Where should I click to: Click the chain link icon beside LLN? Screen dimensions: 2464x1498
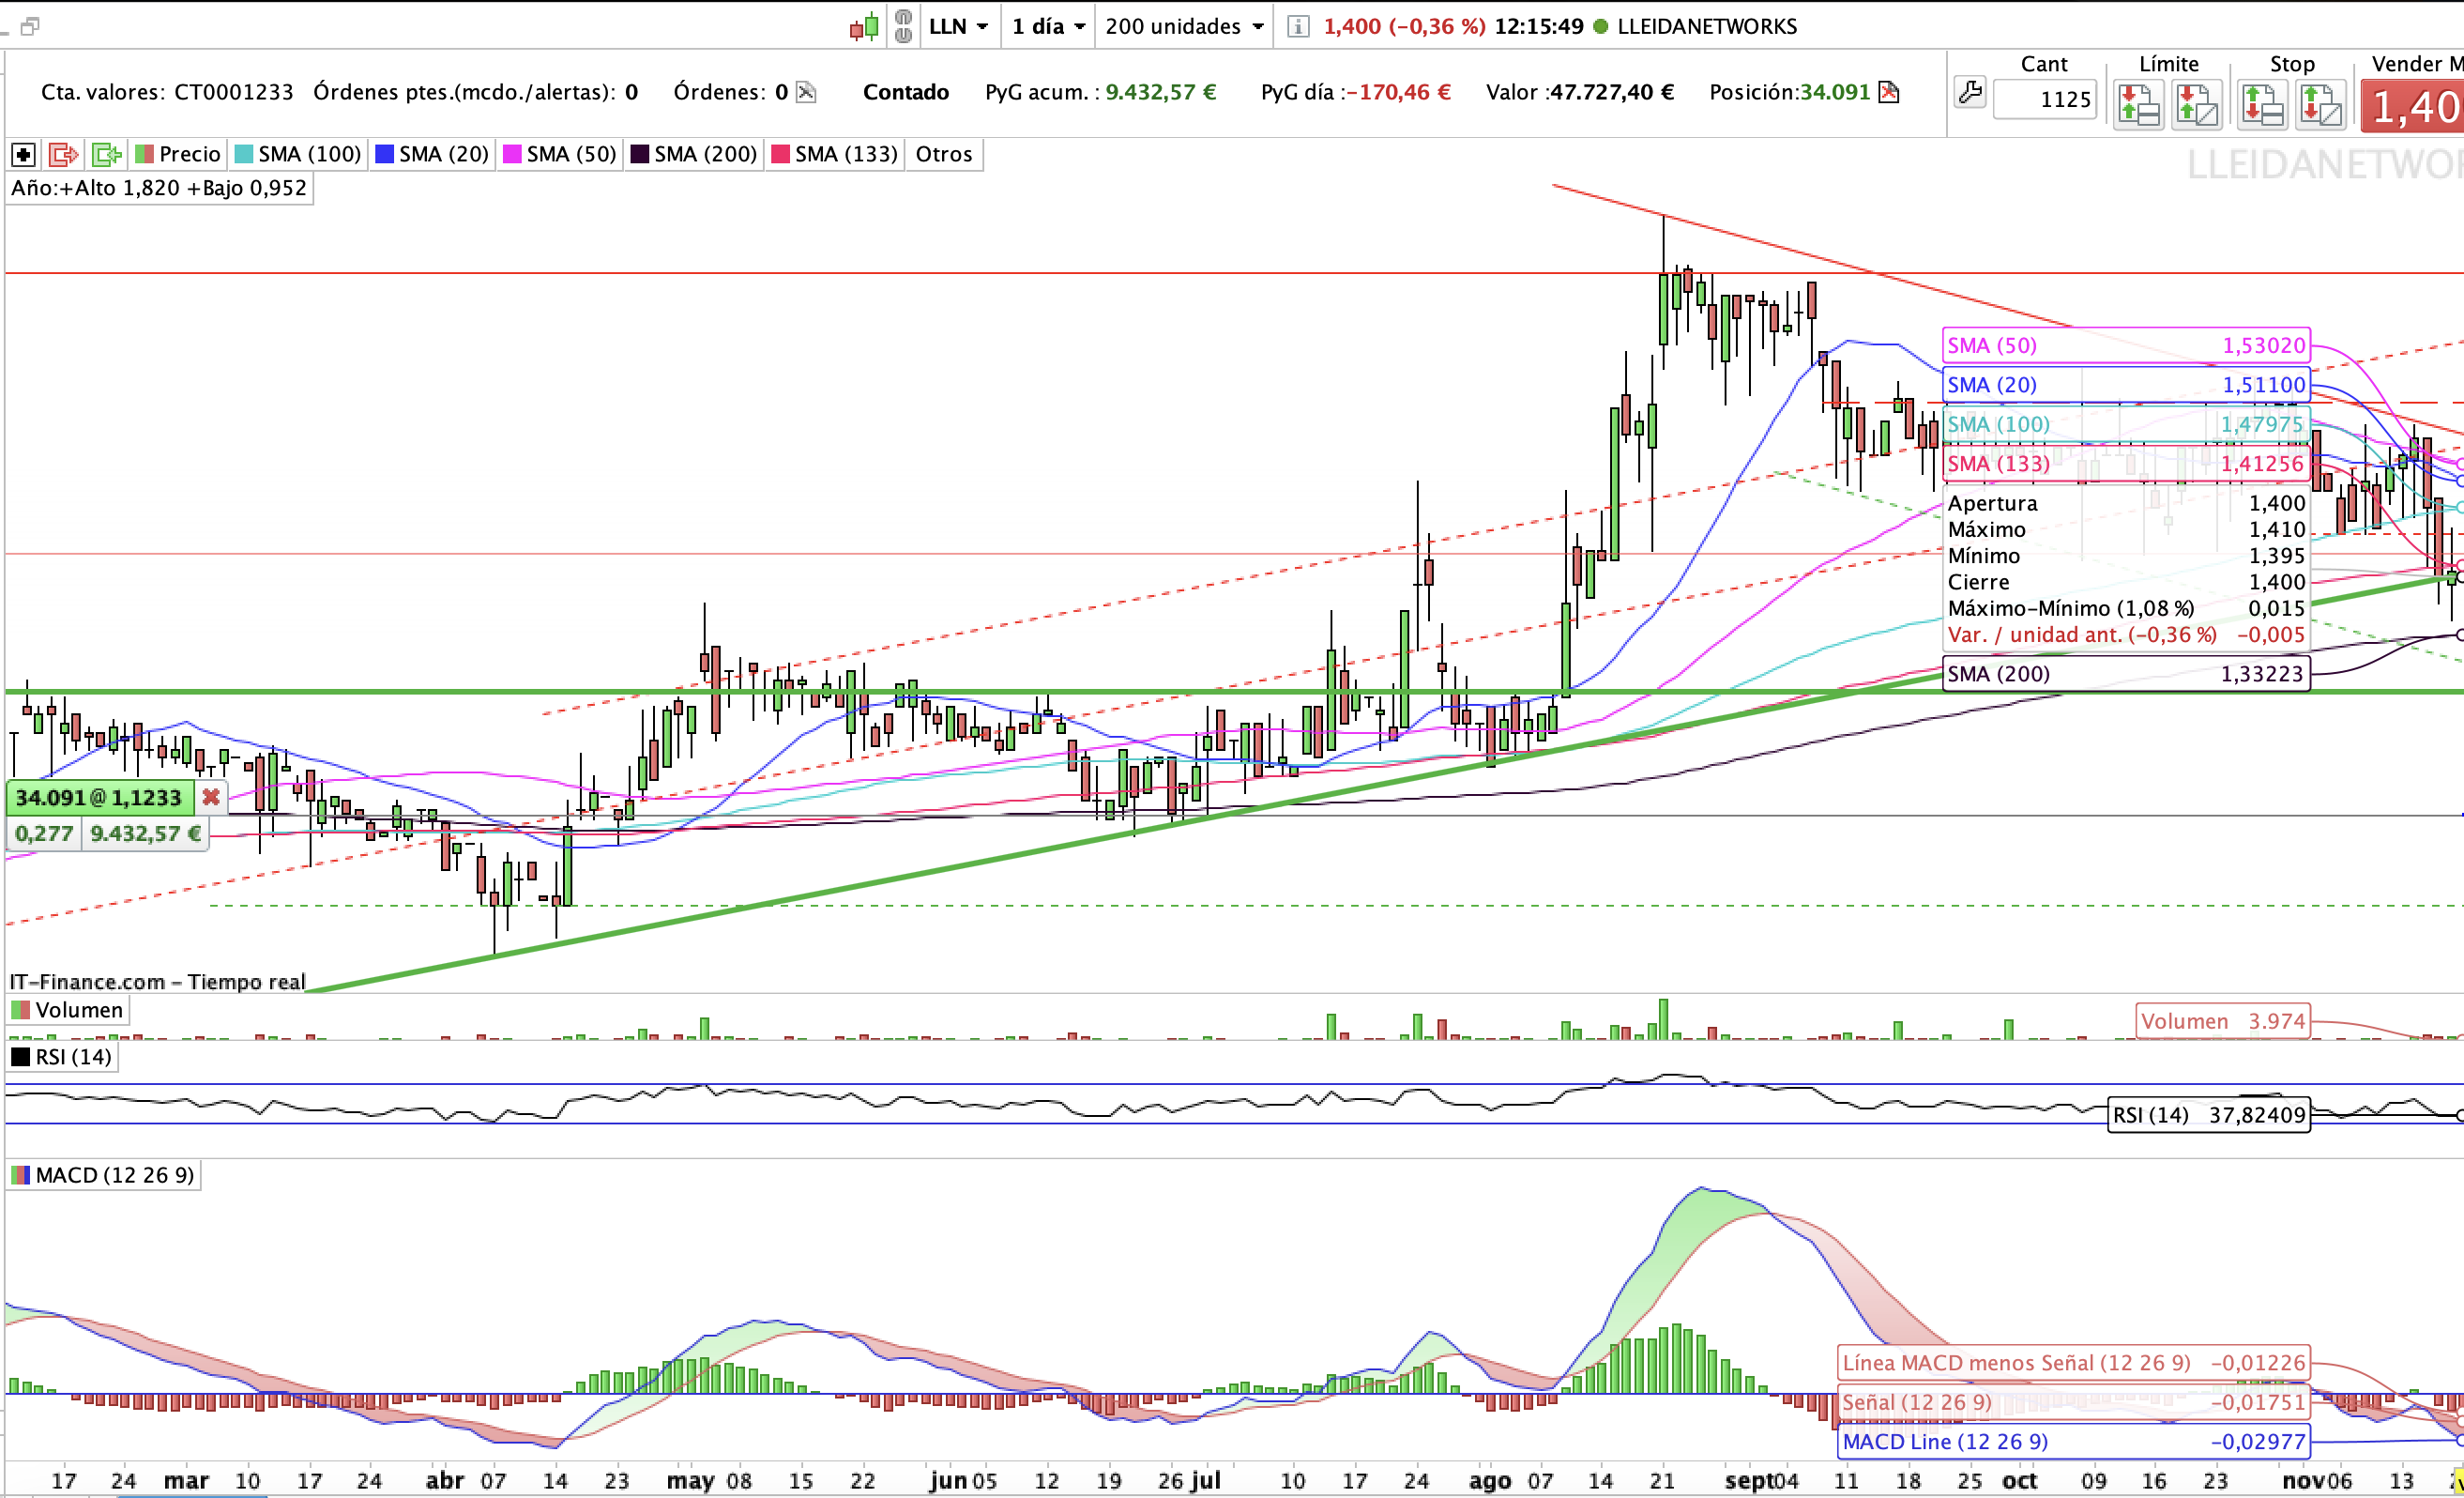click(903, 27)
